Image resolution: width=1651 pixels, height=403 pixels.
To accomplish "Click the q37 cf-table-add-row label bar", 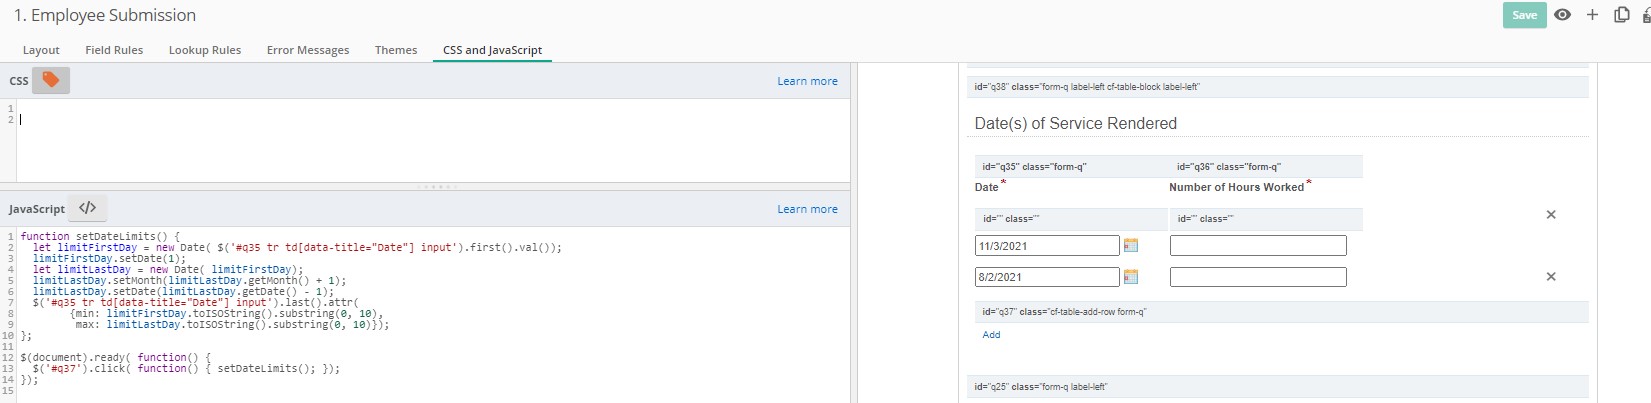I will tap(1282, 312).
